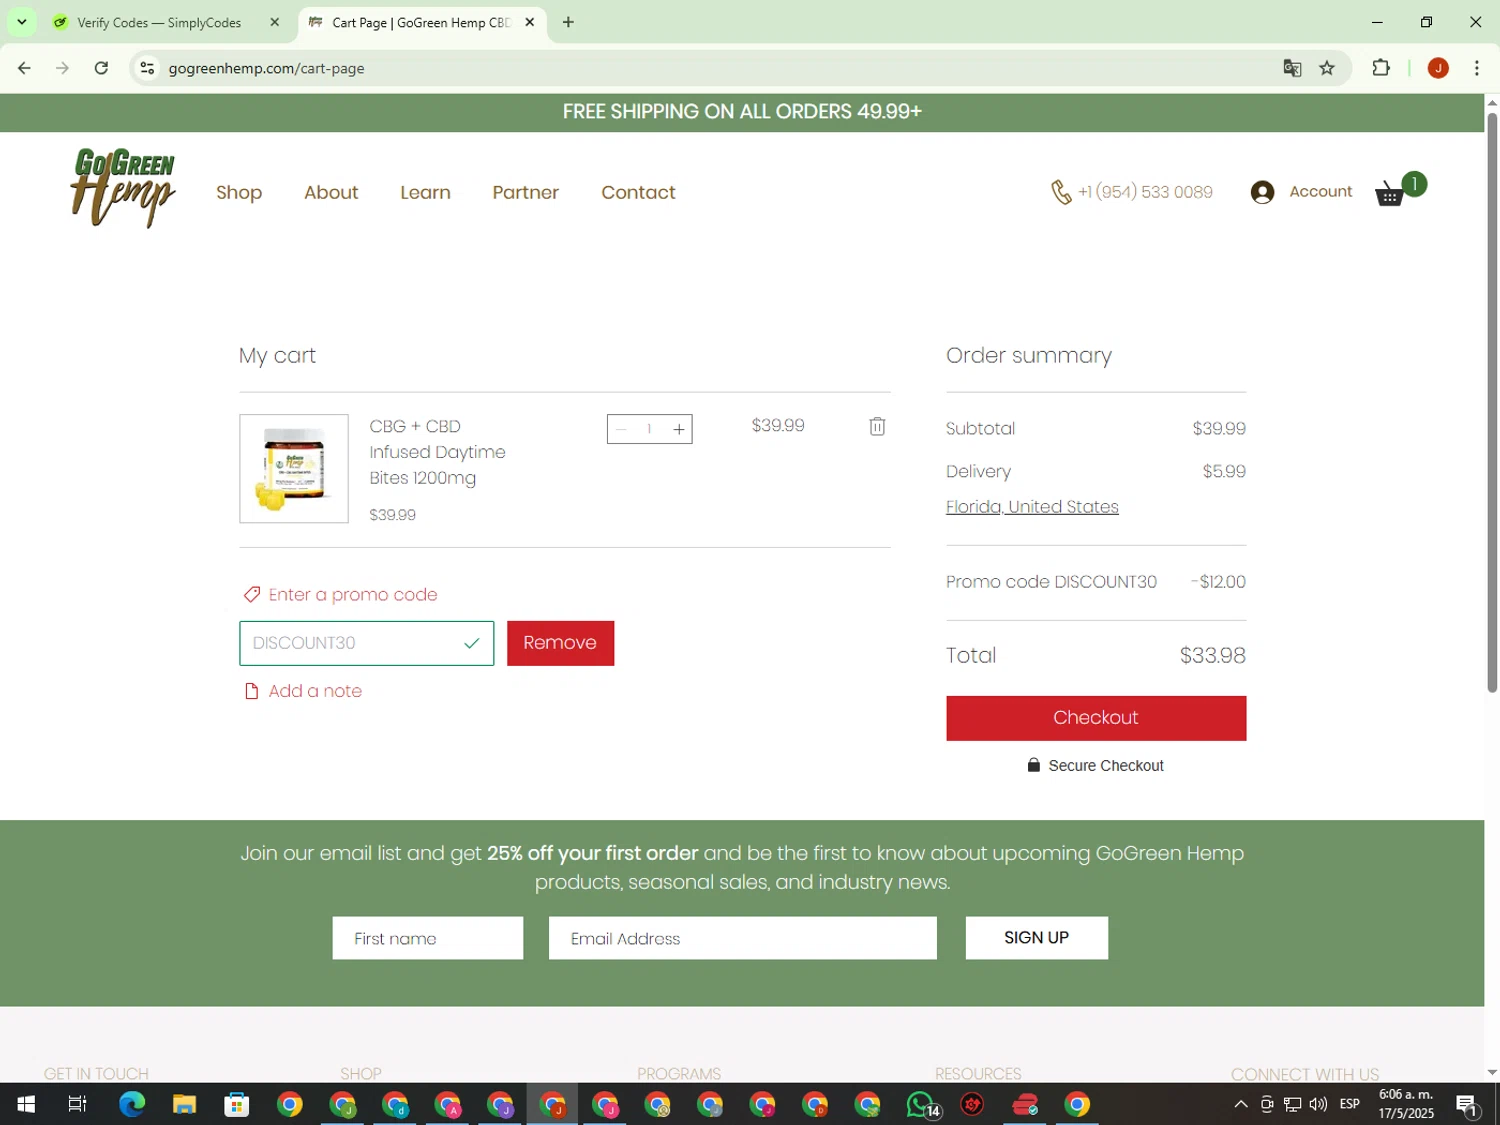Viewport: 1500px width, 1125px height.
Task: View site information icon in address bar
Action: click(147, 68)
